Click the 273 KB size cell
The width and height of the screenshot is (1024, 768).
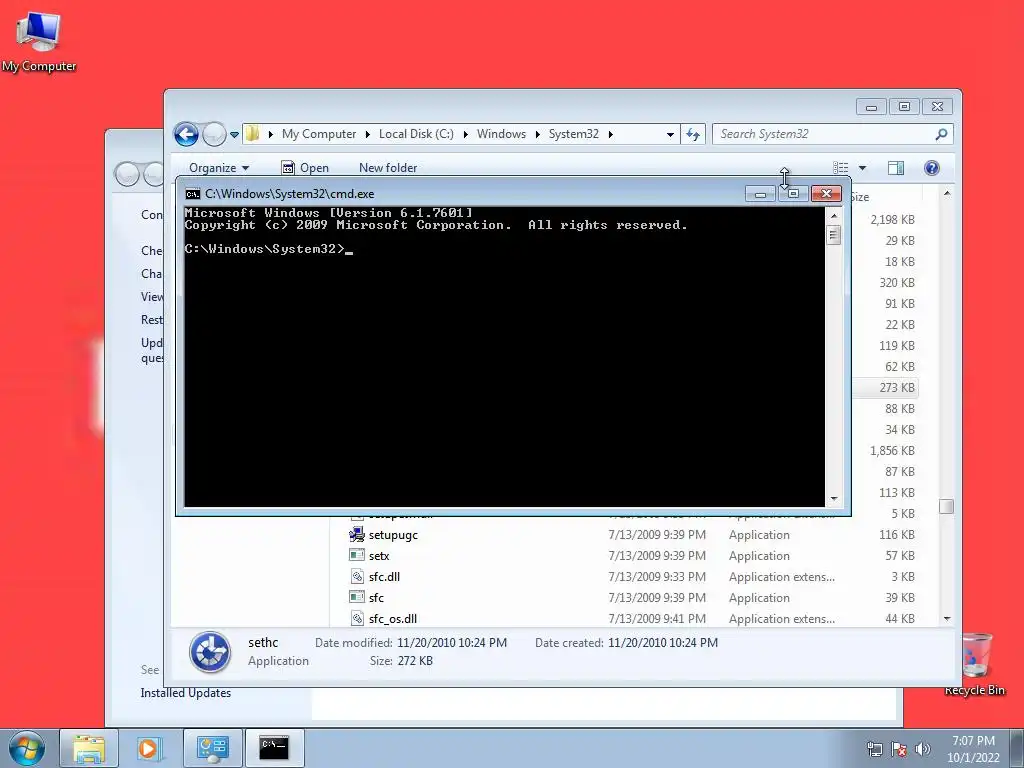[x=897, y=387]
